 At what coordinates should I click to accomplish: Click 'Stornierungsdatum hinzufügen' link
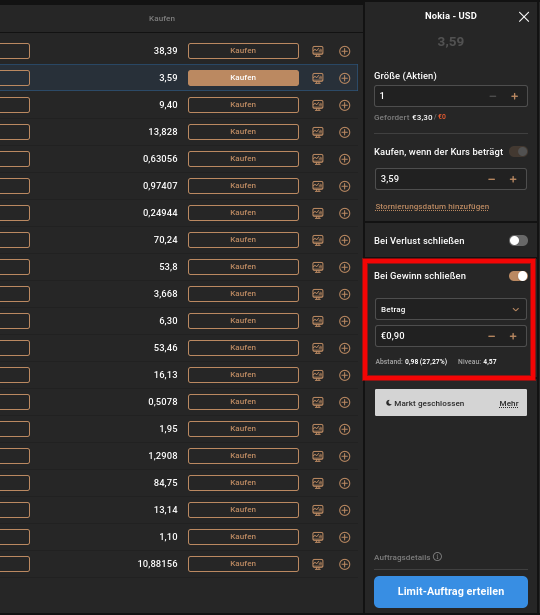432,207
